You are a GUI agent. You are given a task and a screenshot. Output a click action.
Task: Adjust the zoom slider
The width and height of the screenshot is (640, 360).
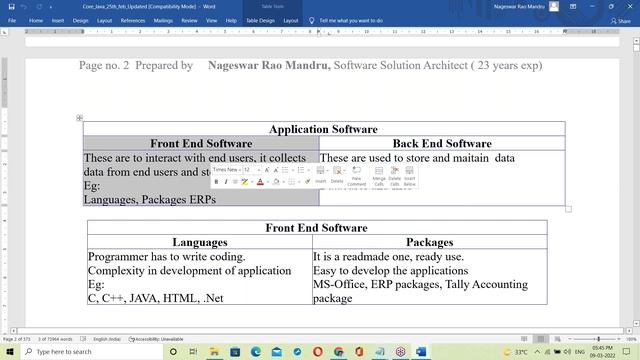point(595,339)
